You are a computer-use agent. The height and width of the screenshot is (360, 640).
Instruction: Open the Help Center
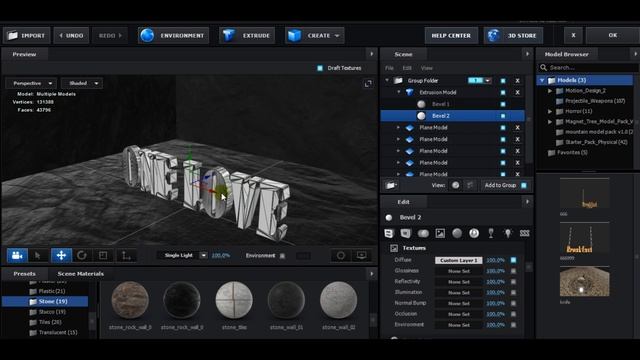[x=451, y=36]
